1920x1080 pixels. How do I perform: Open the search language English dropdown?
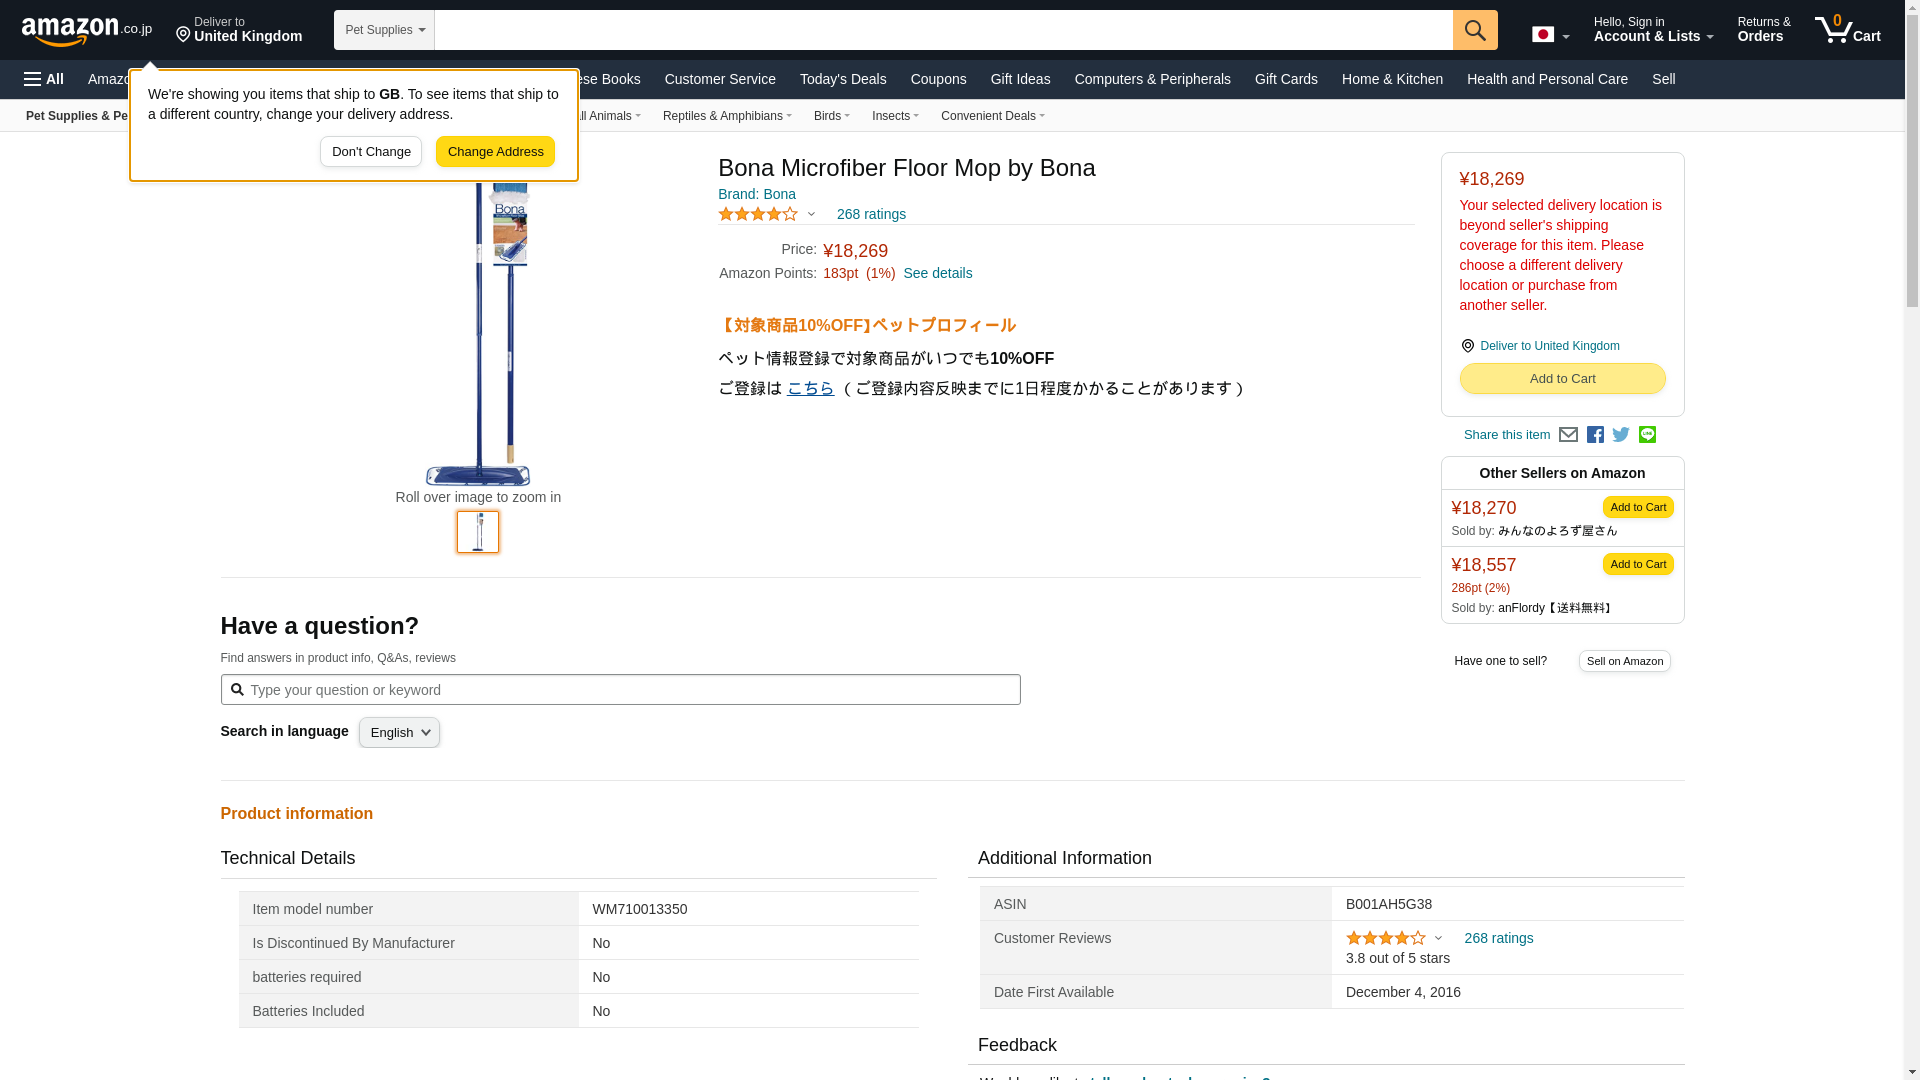(x=399, y=733)
